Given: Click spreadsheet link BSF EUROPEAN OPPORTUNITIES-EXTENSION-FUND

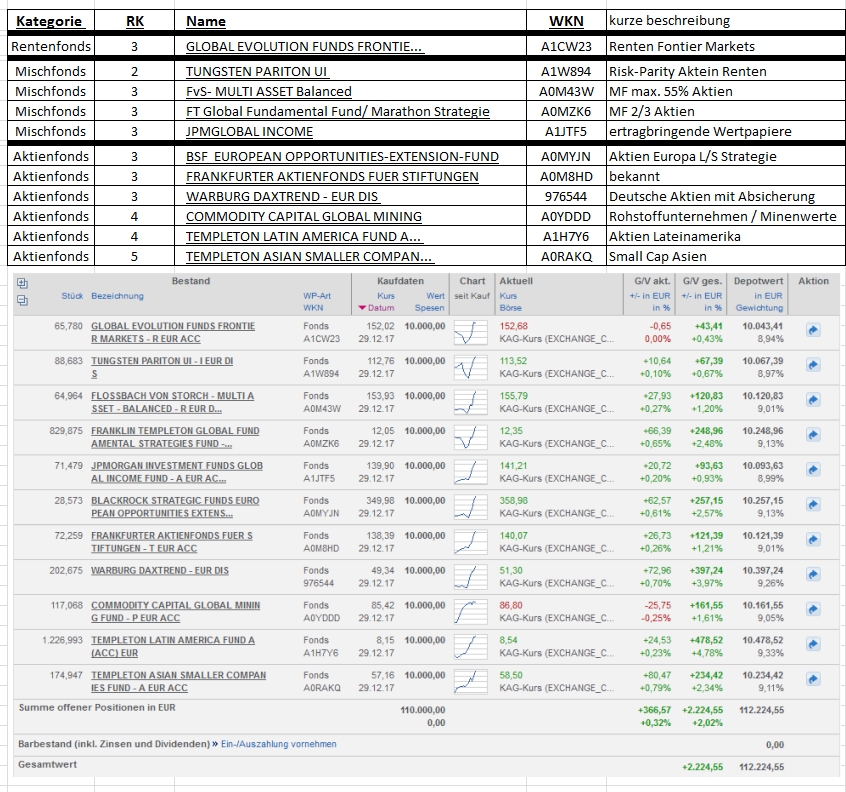Looking at the screenshot, I should point(342,156).
